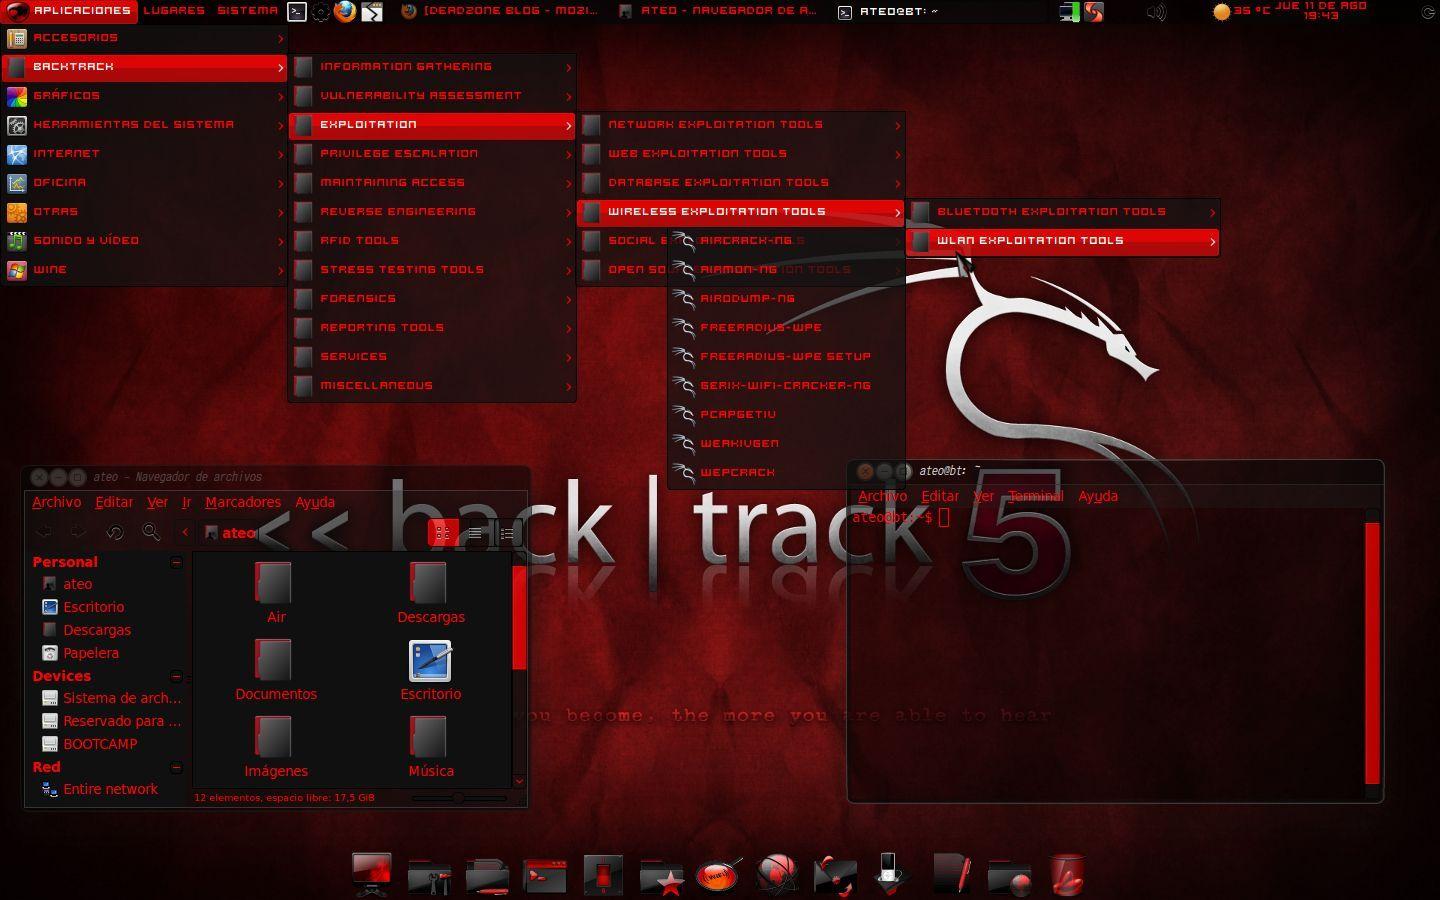The width and height of the screenshot is (1440, 900).
Task: Click the search magnifier in the file manager toolbar
Action: [x=151, y=532]
